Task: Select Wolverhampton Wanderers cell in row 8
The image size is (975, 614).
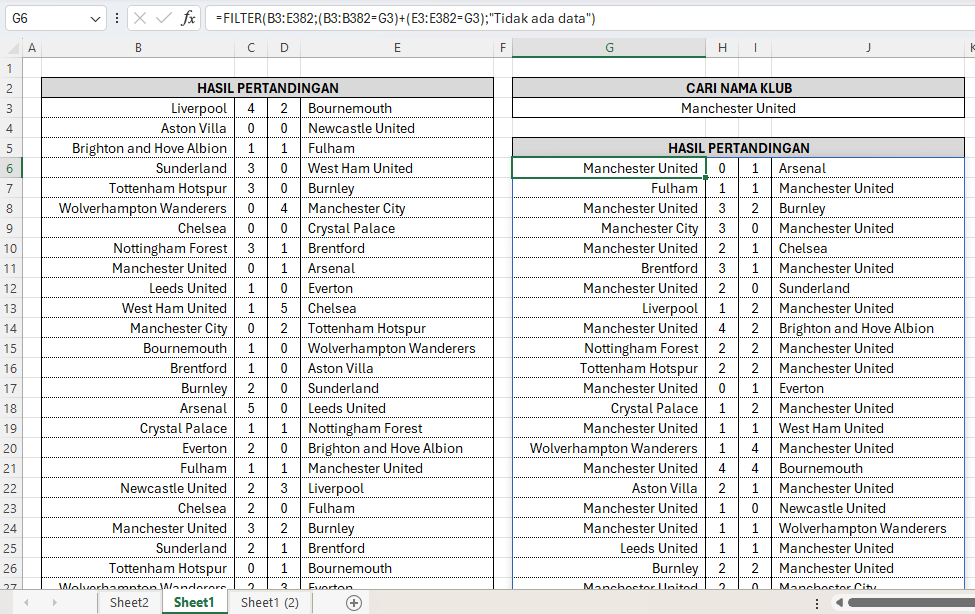Action: tap(138, 208)
